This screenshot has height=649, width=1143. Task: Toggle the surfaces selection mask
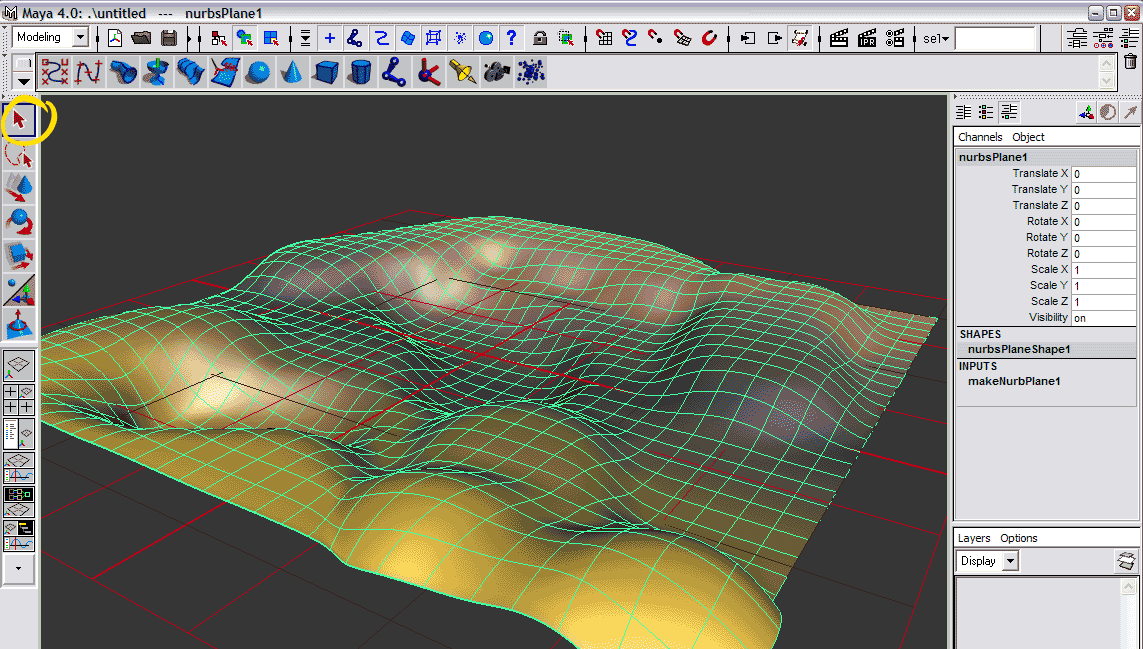(x=407, y=38)
